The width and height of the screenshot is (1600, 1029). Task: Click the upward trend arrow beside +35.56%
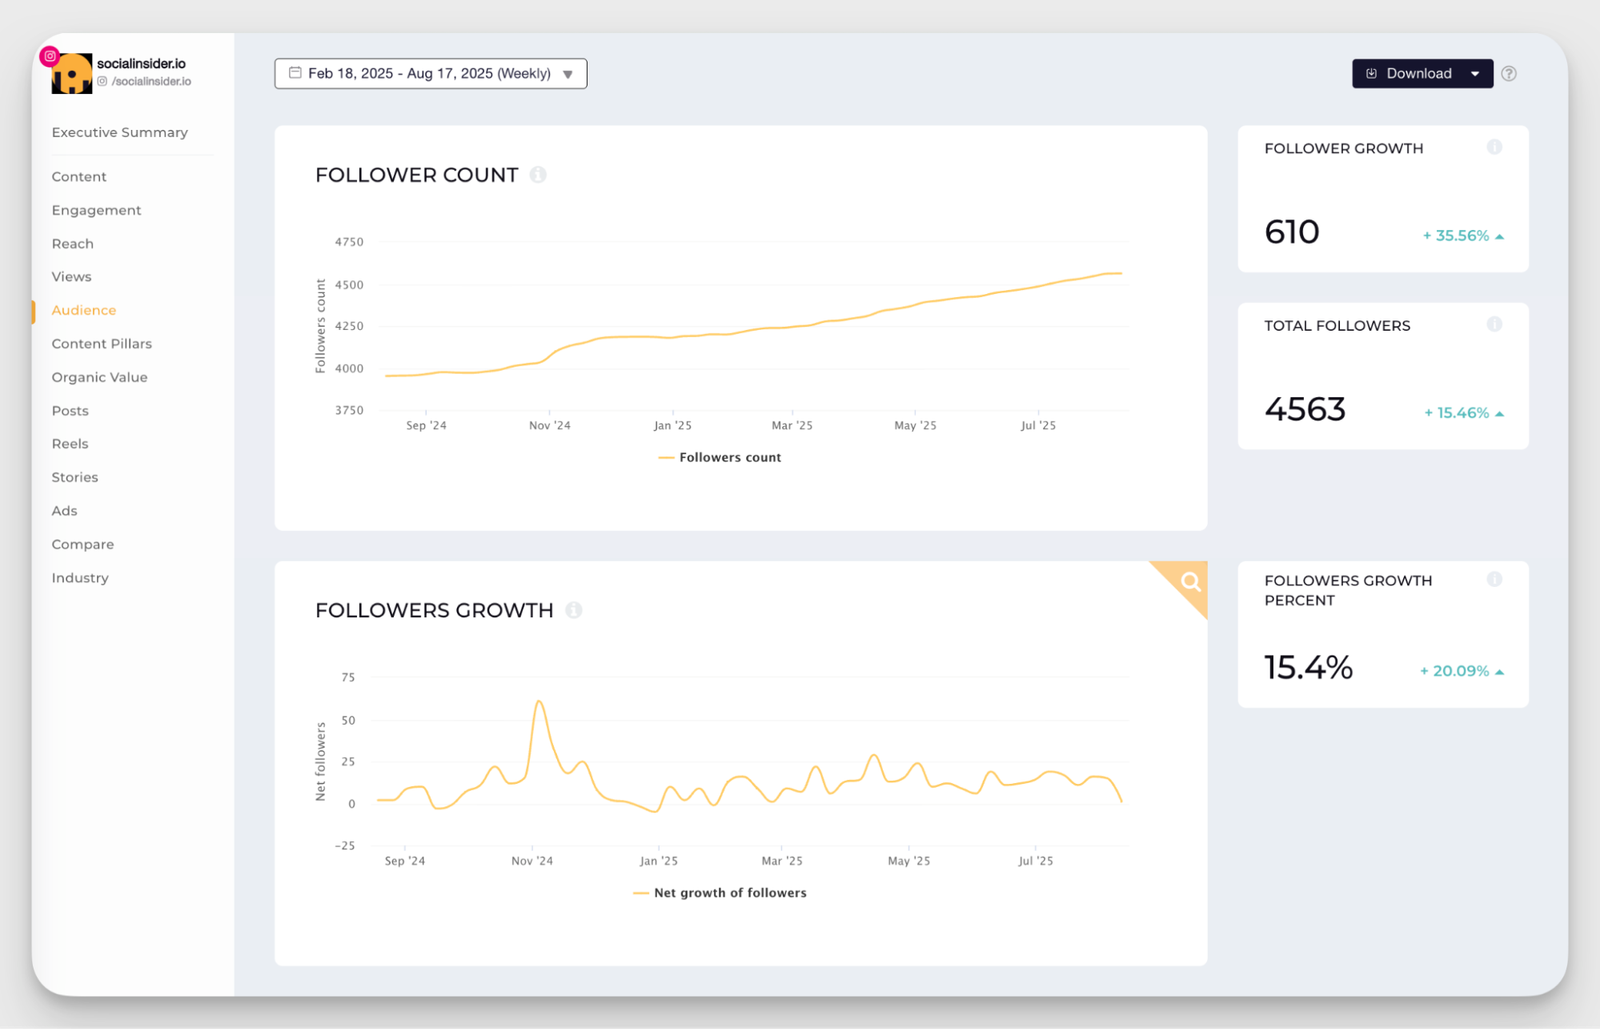(1498, 236)
